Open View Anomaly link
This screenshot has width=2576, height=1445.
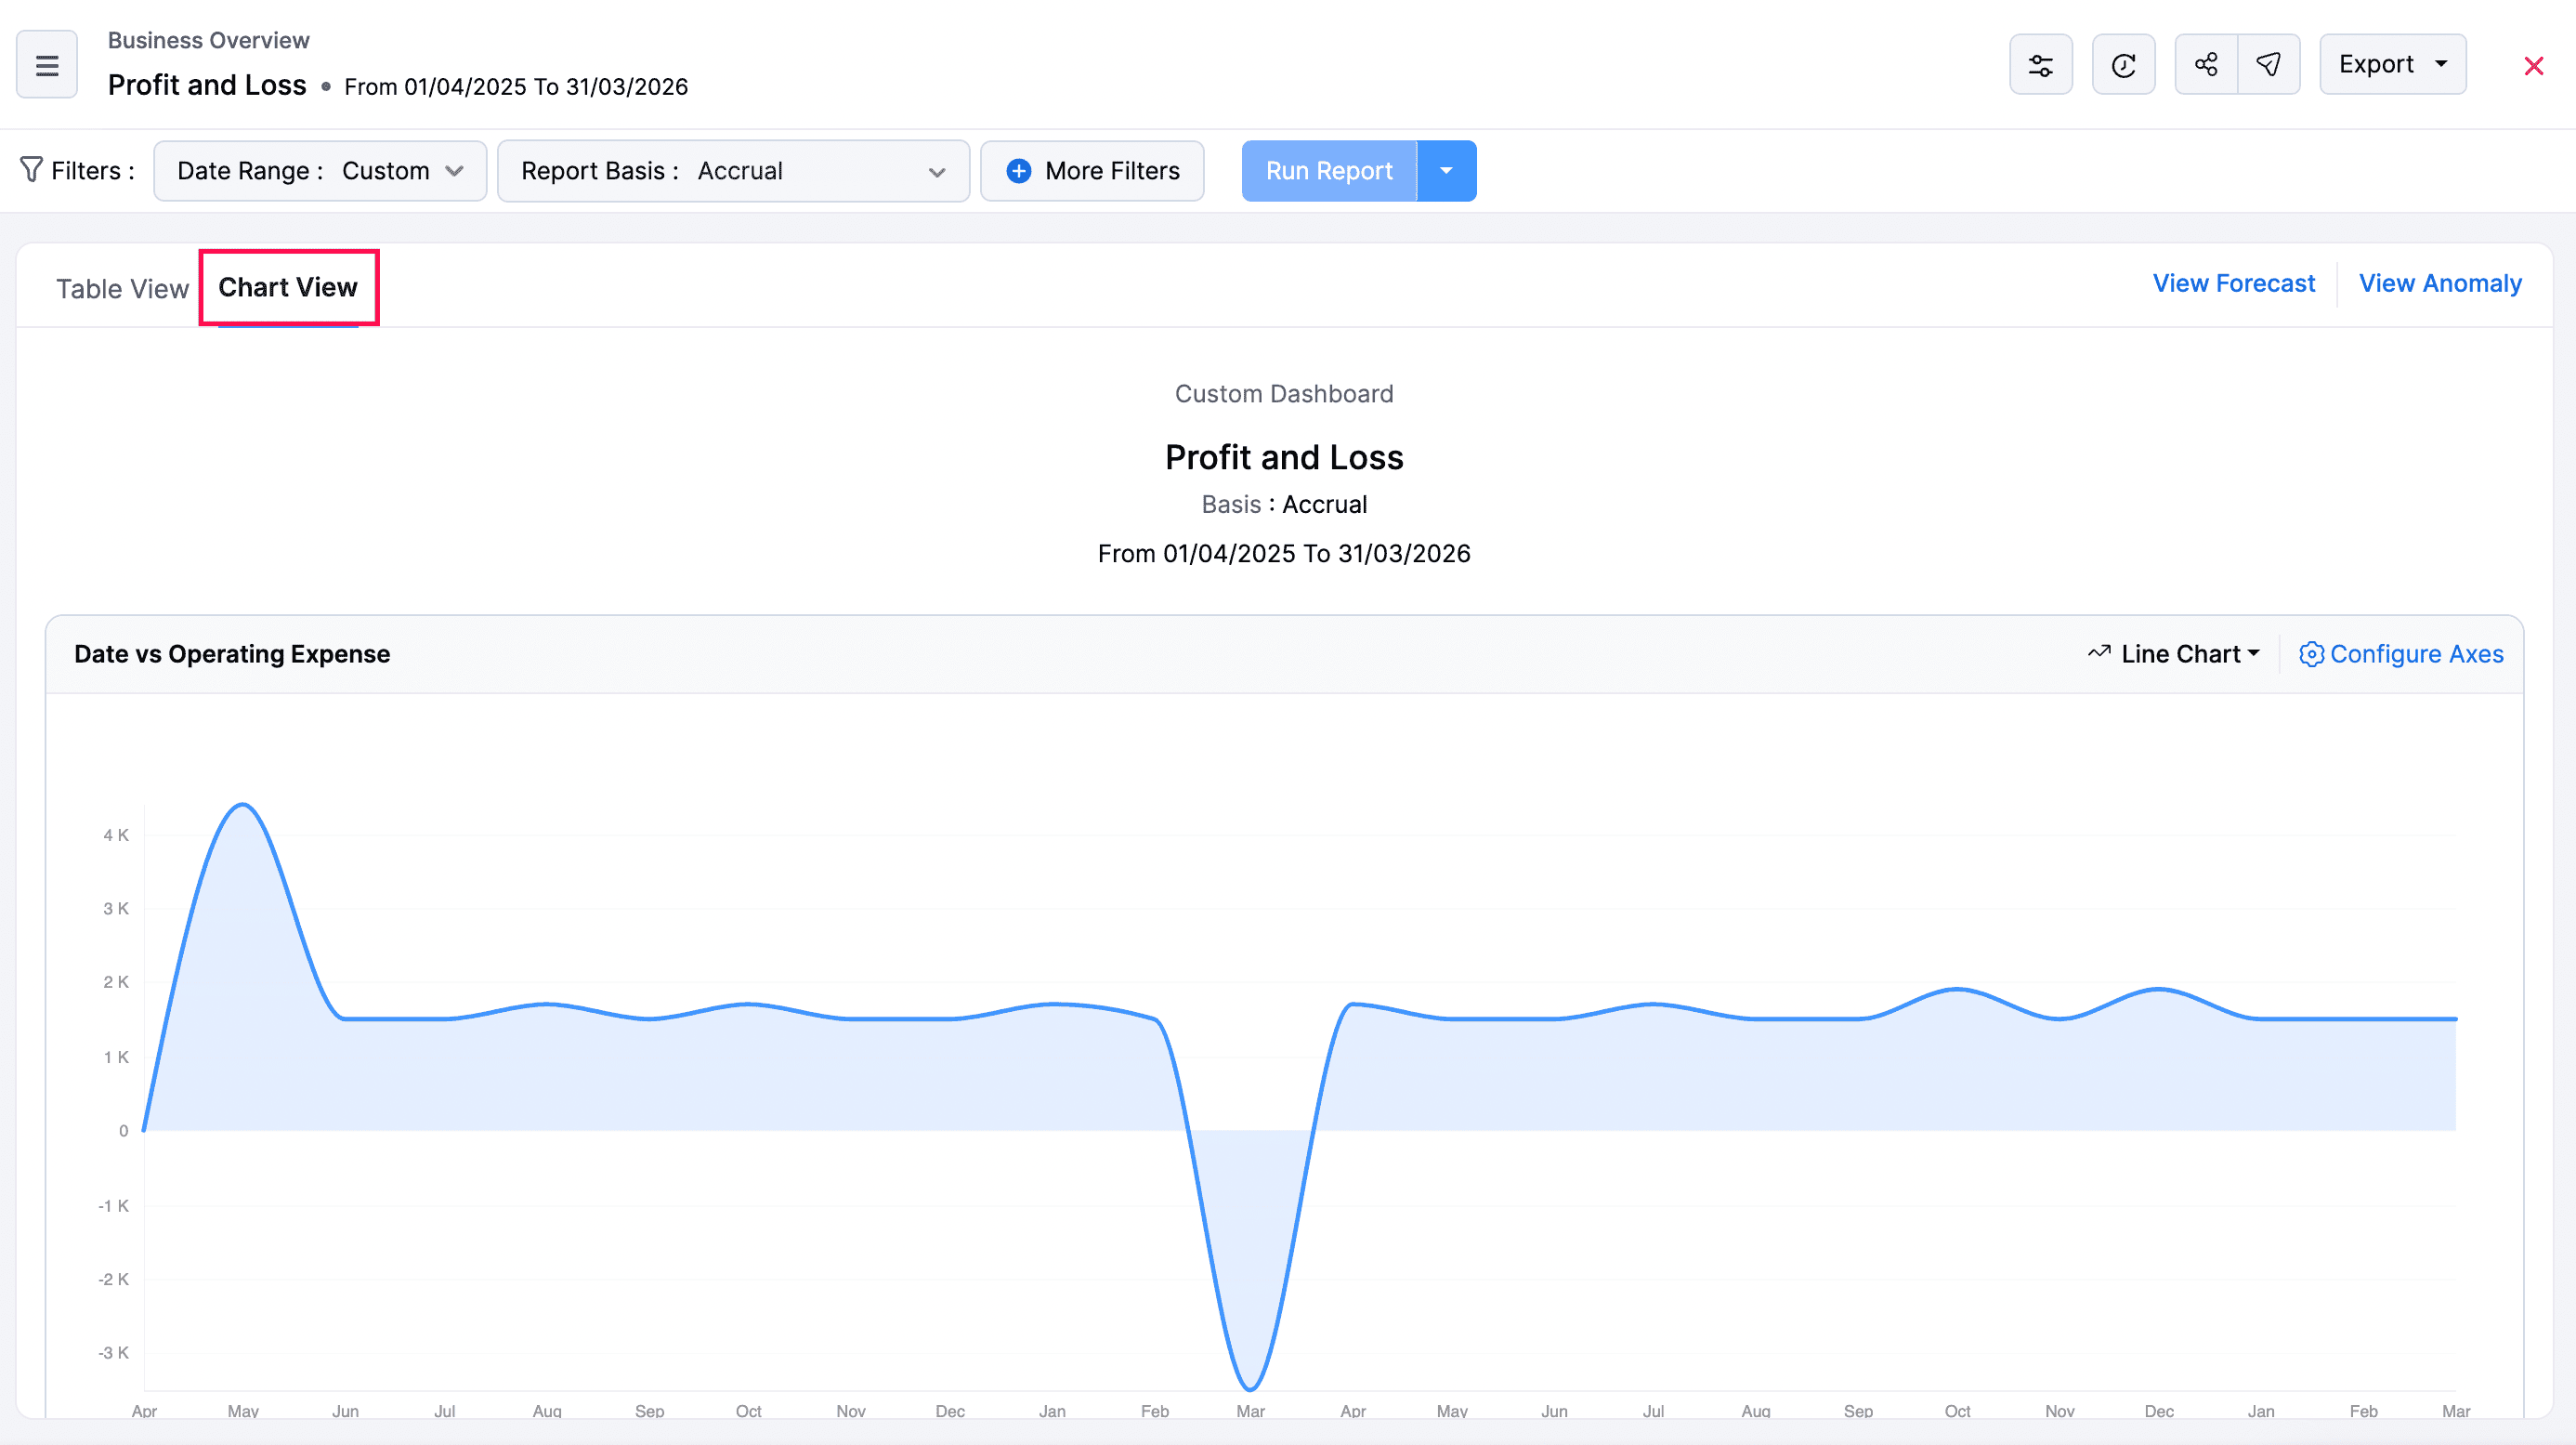click(x=2440, y=283)
